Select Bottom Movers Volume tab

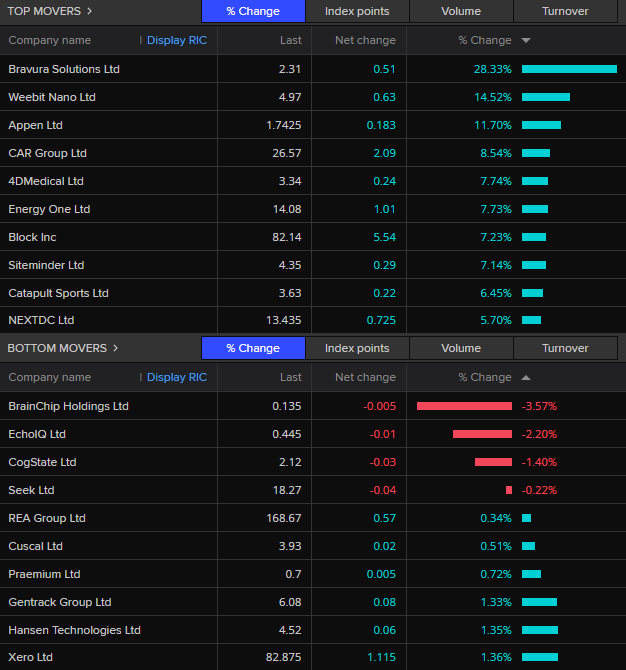[x=461, y=348]
